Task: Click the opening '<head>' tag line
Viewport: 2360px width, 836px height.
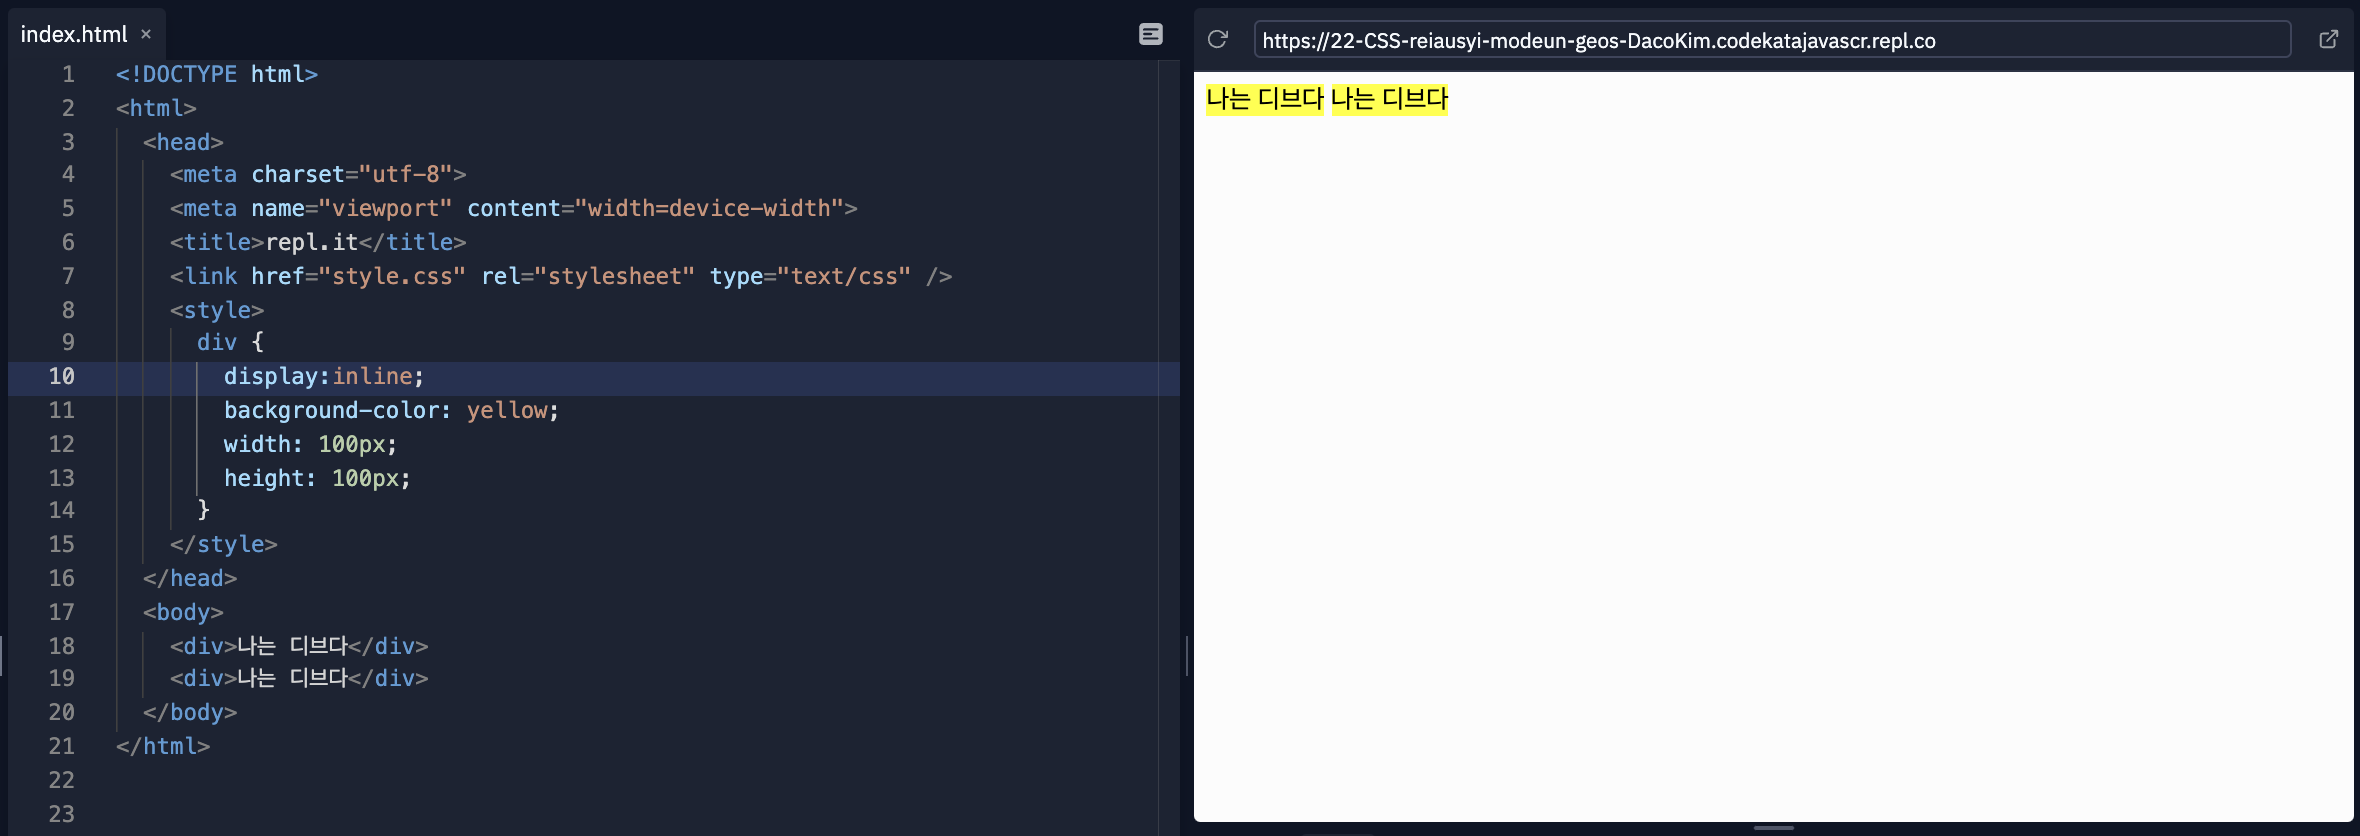Action: pos(183,142)
